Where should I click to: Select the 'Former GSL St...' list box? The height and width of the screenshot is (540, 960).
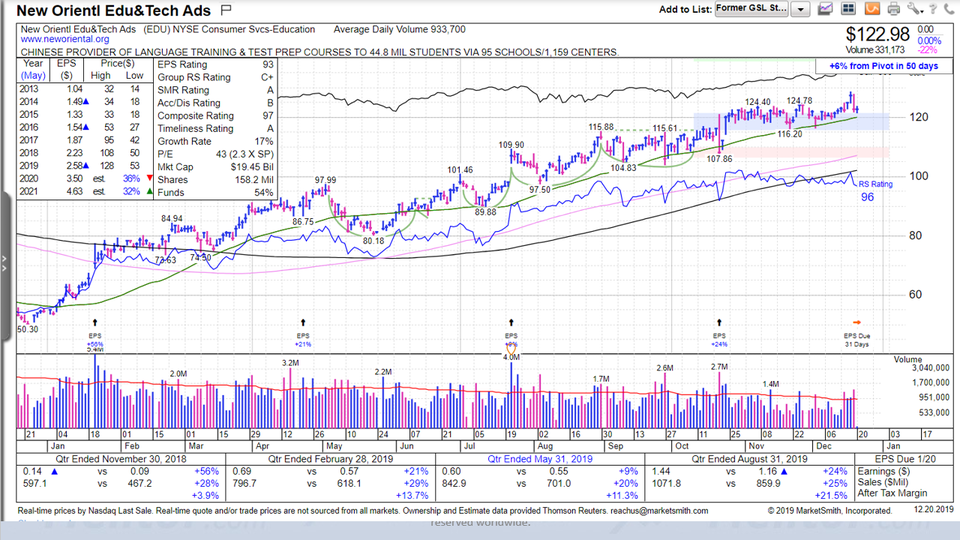point(752,9)
